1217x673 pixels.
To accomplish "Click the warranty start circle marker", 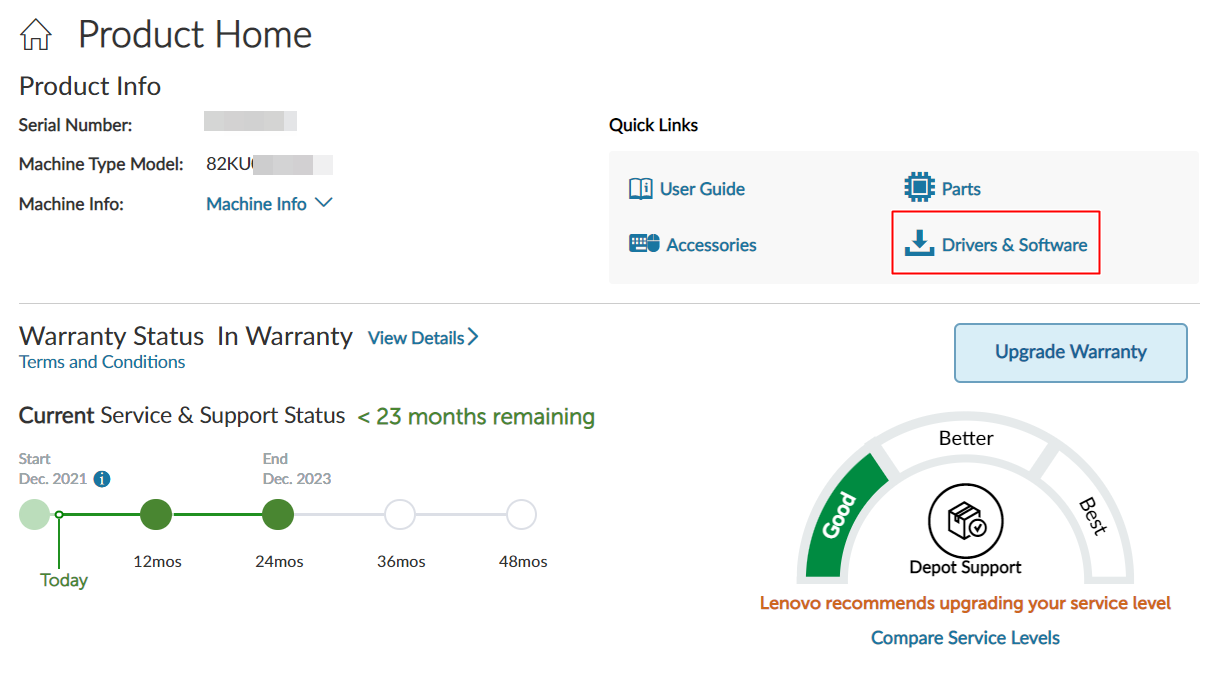I will tap(34, 515).
